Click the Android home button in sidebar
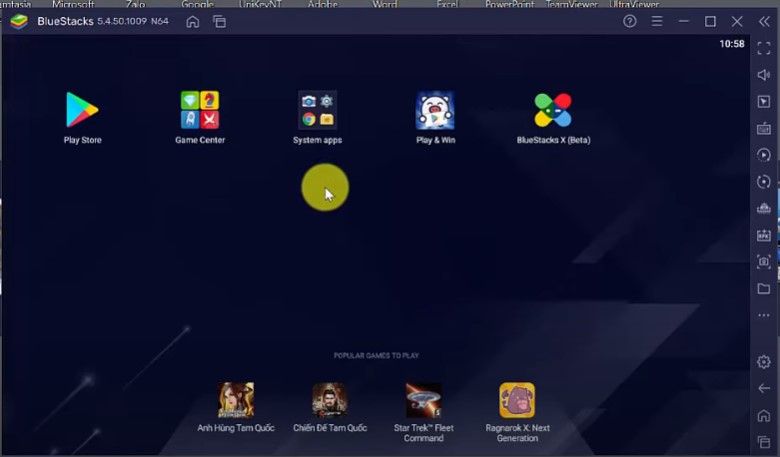The image size is (780, 457). click(x=764, y=415)
